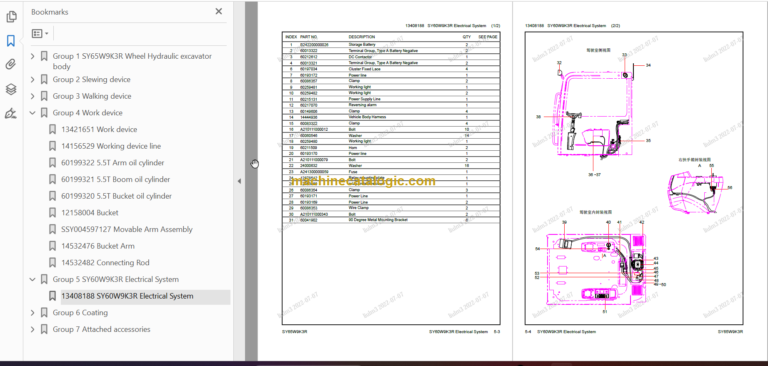Screen dimensions: 768x366
Task: Open bookmark SSY004597127 Movable Arm Assembly
Action: coord(127,229)
